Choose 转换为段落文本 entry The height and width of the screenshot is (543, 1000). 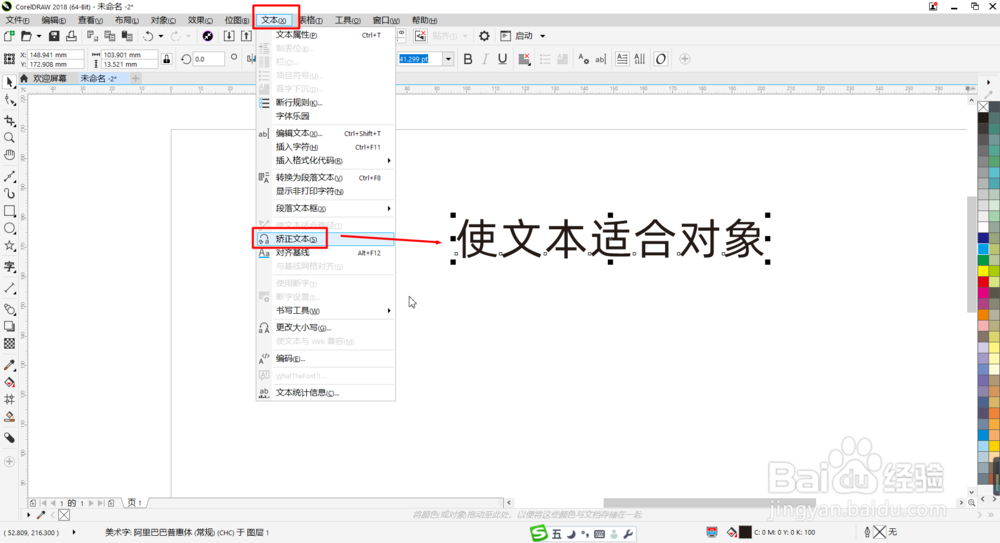[325, 178]
